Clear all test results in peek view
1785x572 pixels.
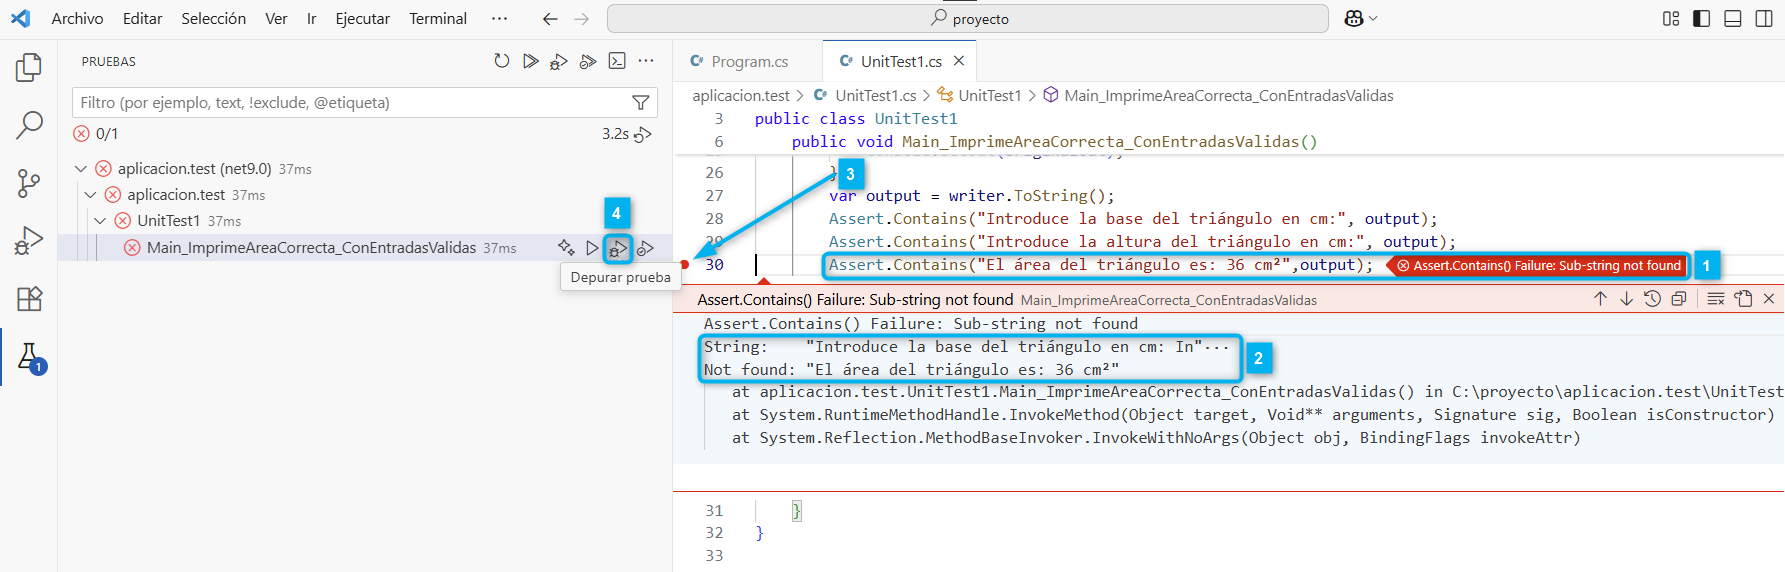tap(1716, 299)
